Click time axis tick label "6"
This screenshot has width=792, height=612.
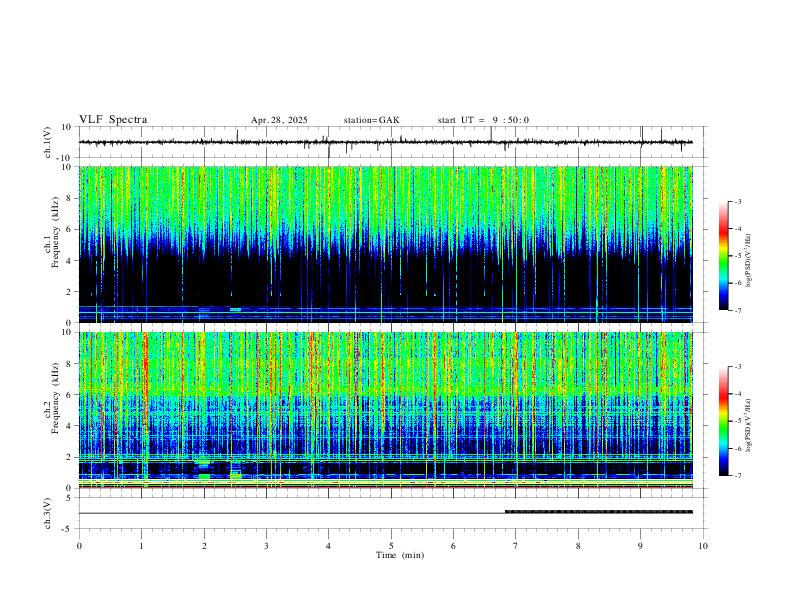click(x=454, y=546)
